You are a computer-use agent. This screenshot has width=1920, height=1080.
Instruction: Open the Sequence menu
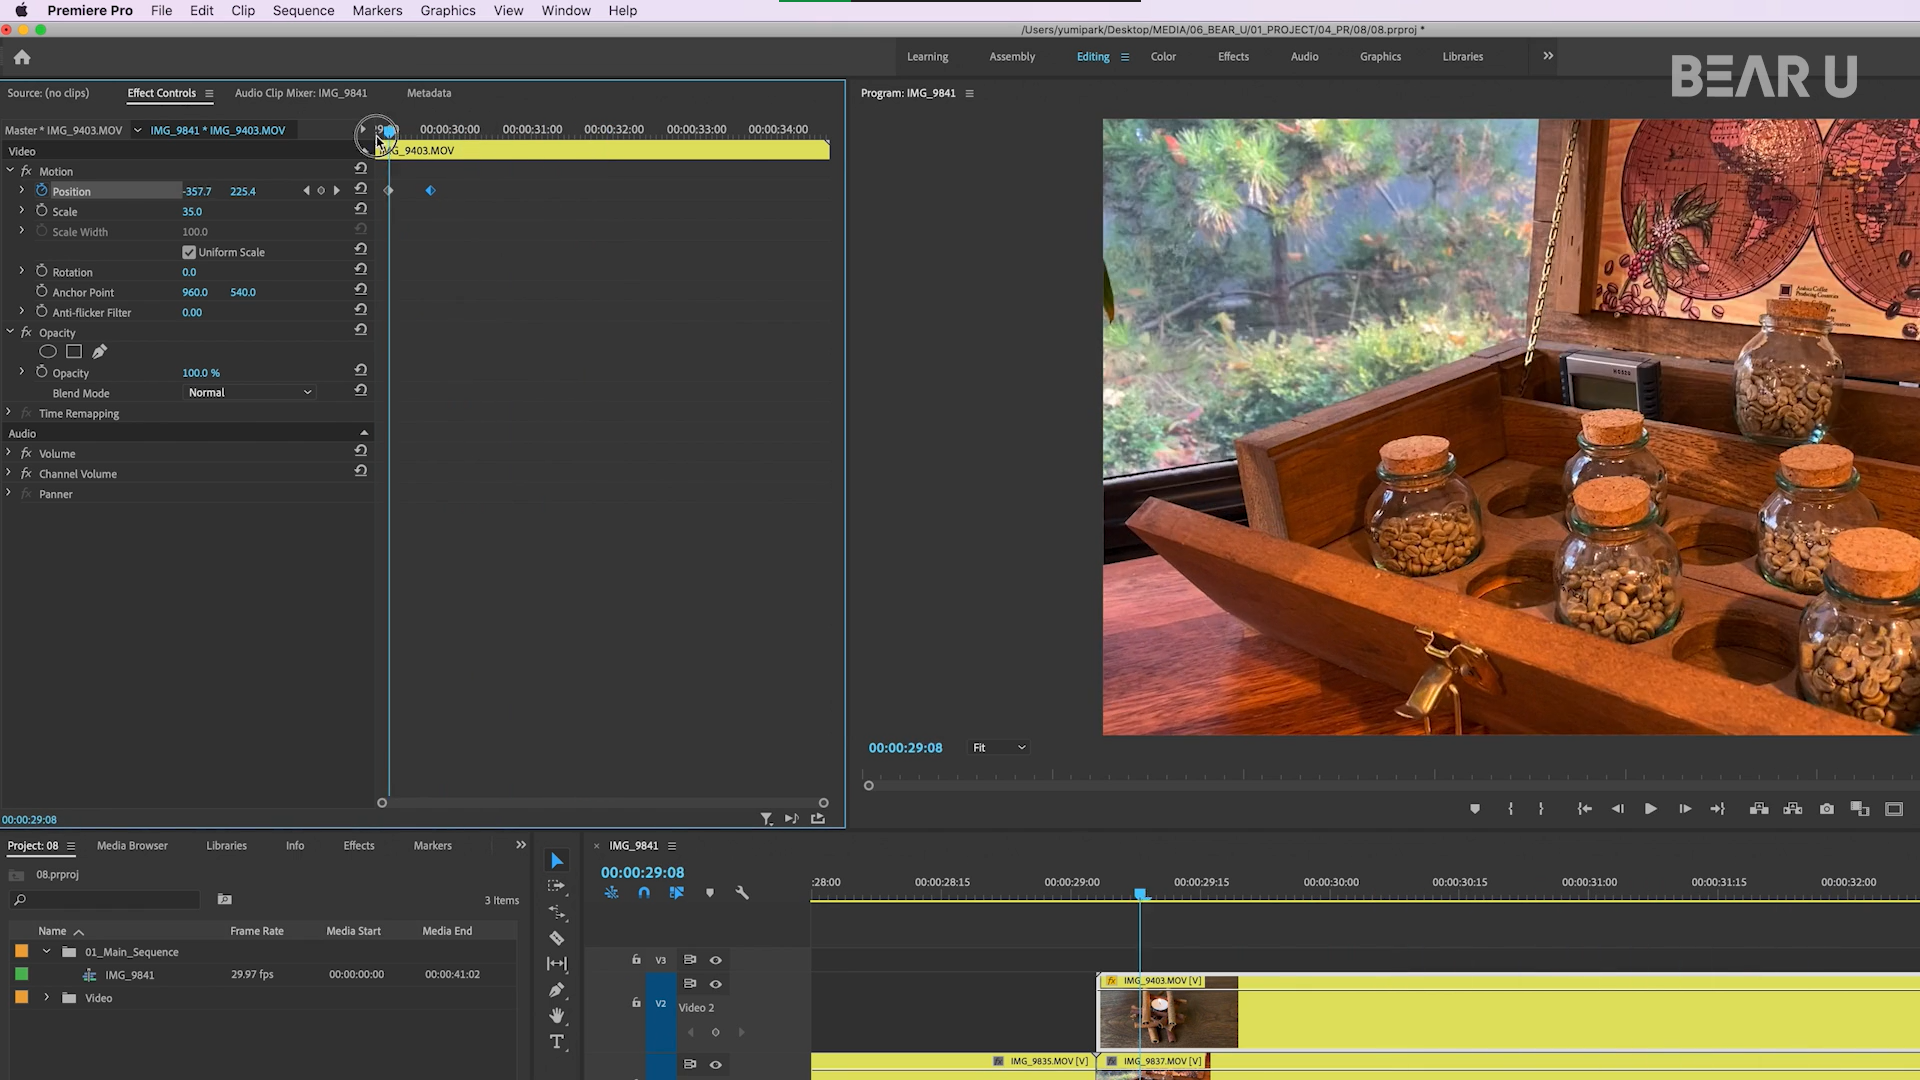coord(303,10)
